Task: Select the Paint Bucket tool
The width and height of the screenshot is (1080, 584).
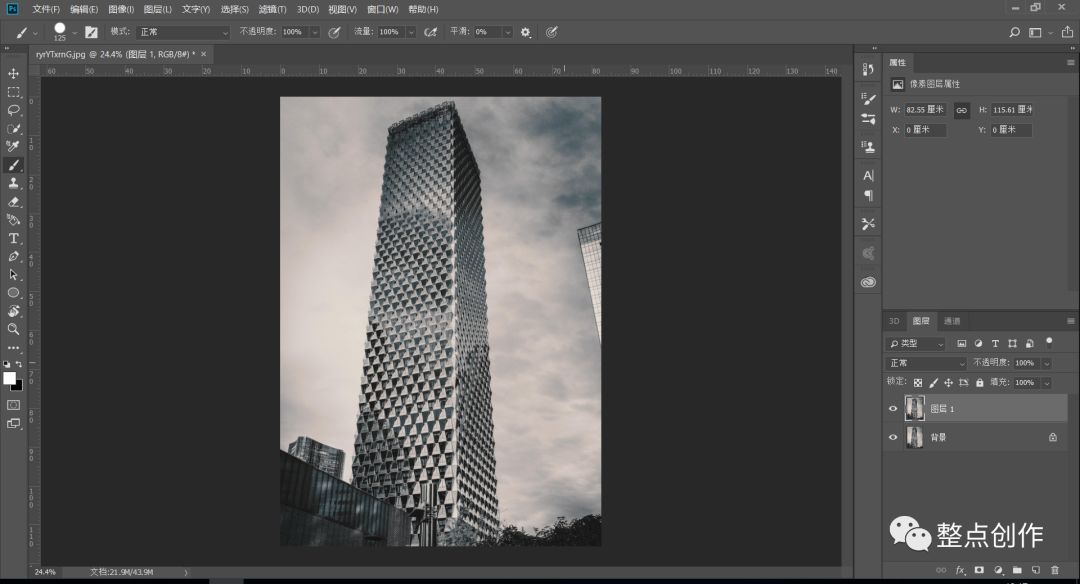Action: tap(13, 220)
